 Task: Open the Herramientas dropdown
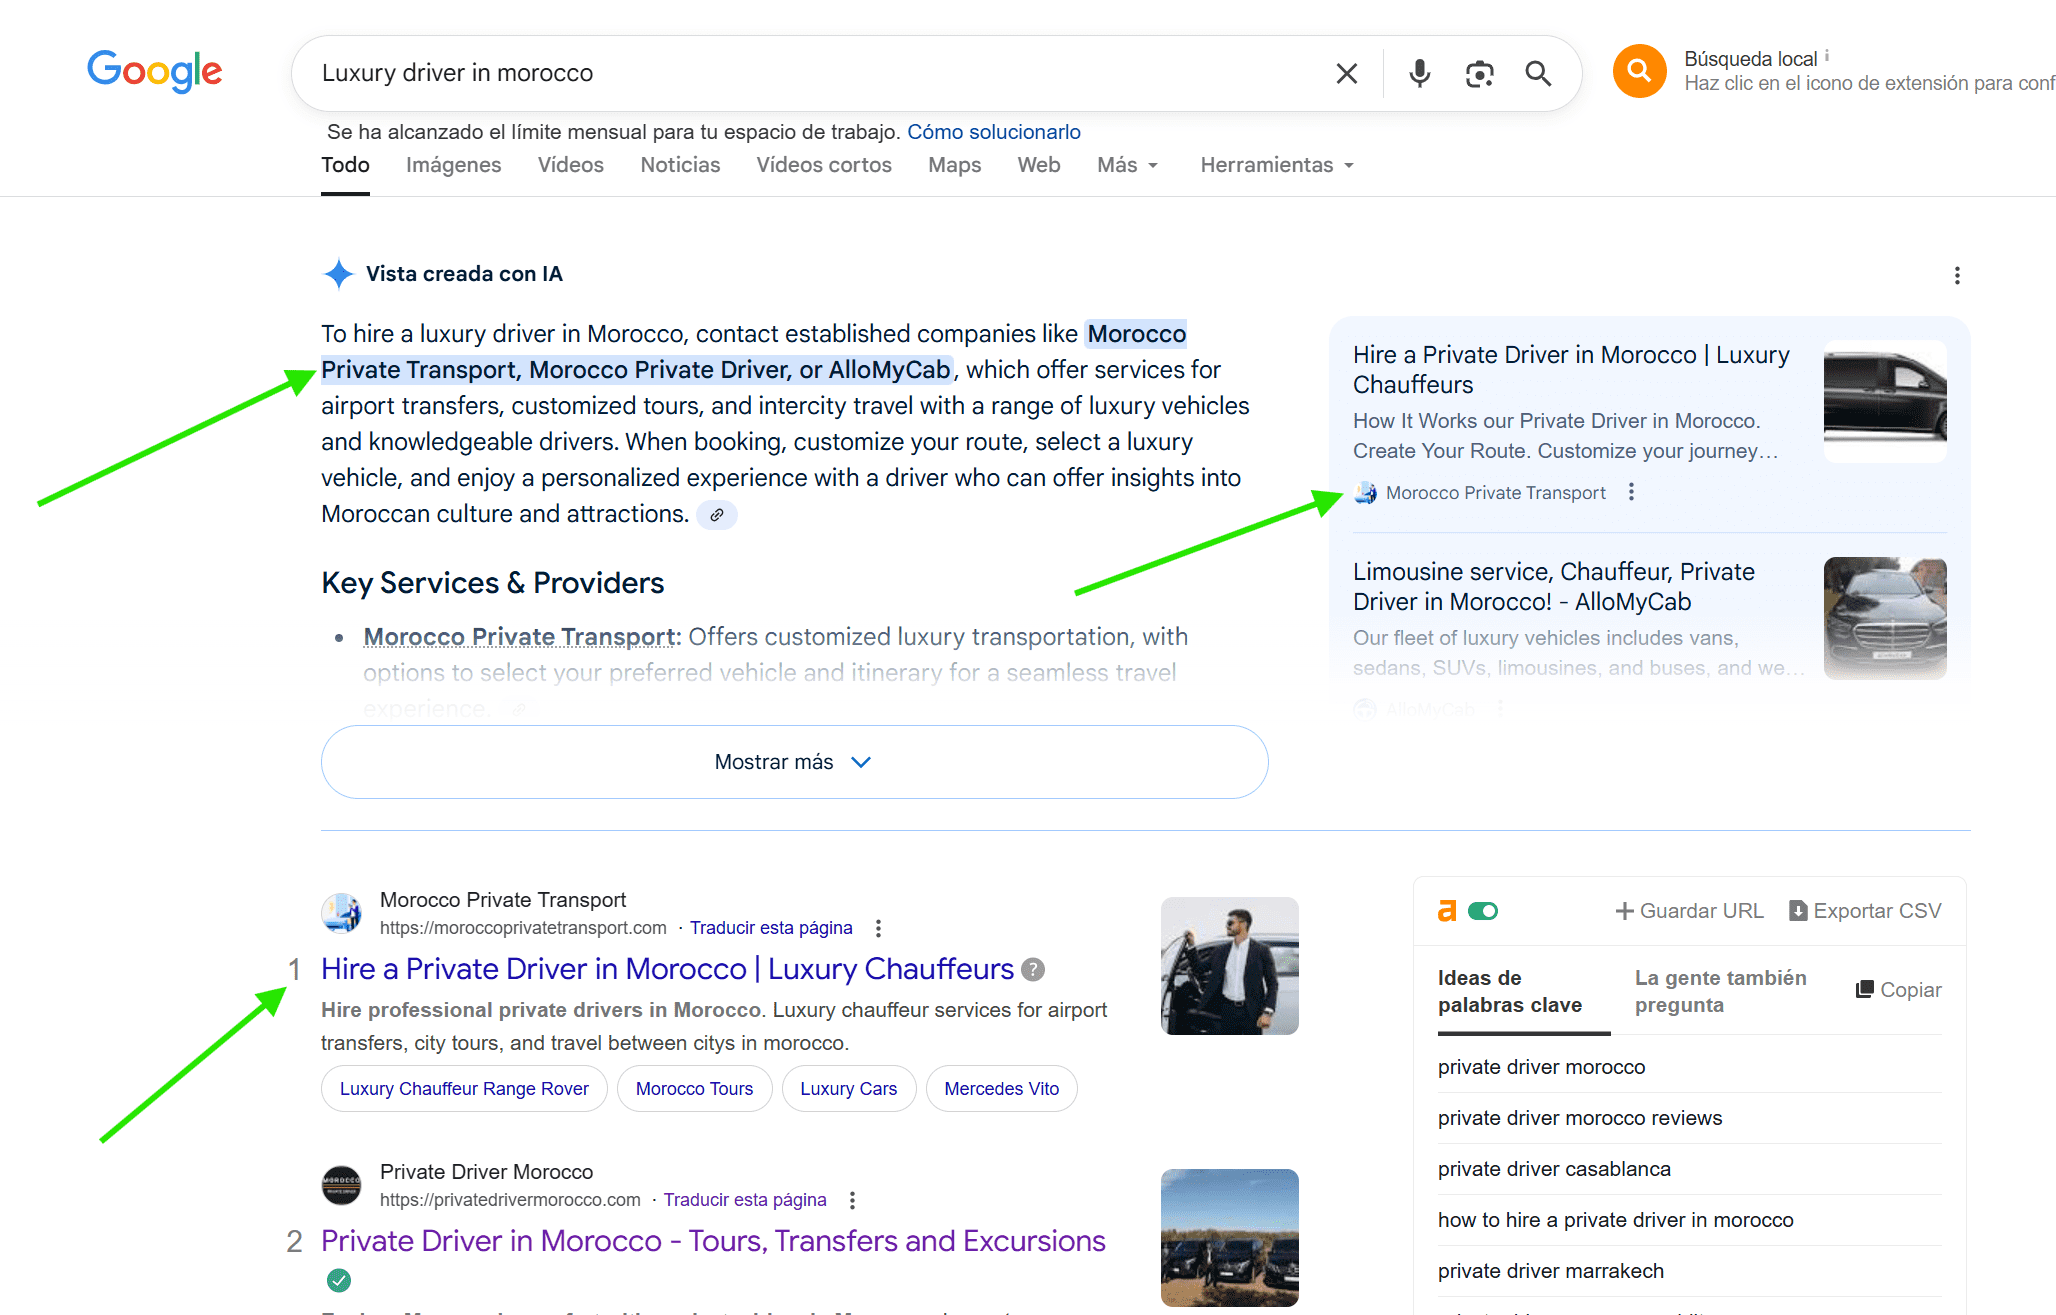coord(1277,165)
